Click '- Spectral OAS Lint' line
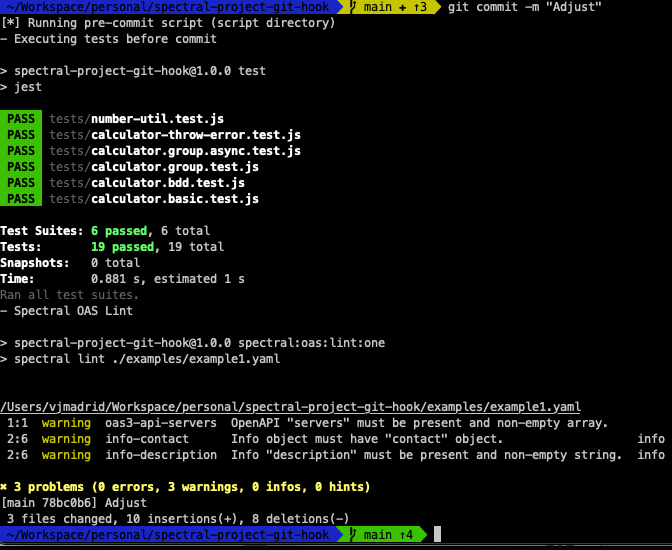 (66, 311)
